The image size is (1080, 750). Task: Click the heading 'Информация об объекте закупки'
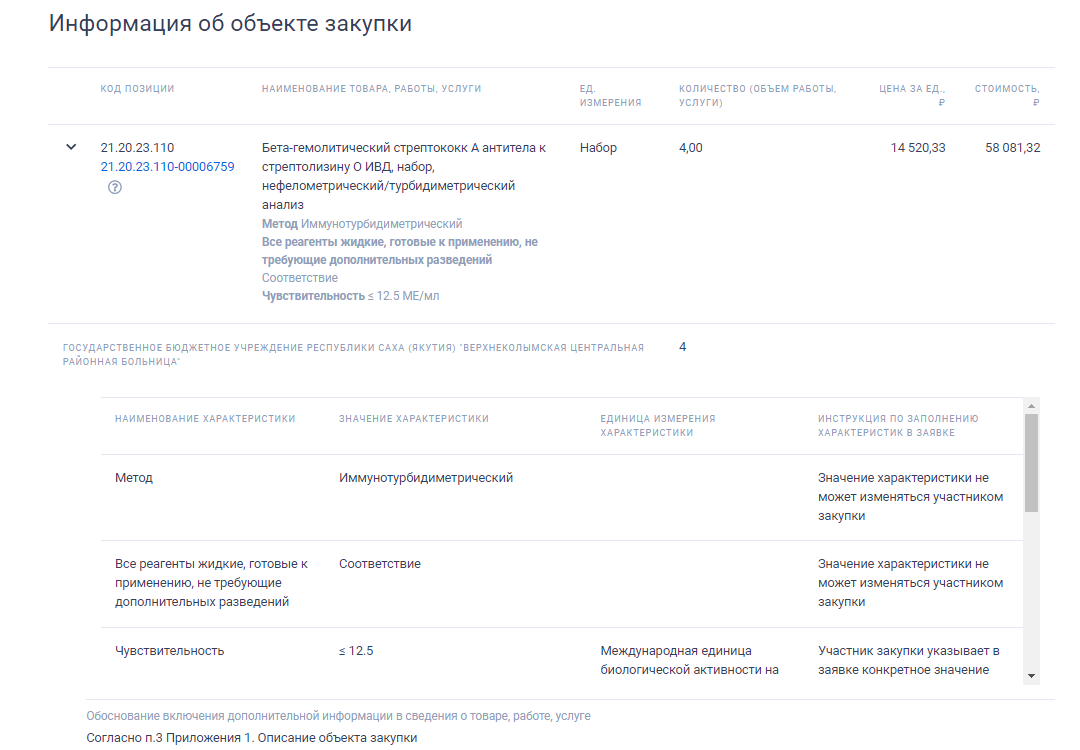coord(230,23)
